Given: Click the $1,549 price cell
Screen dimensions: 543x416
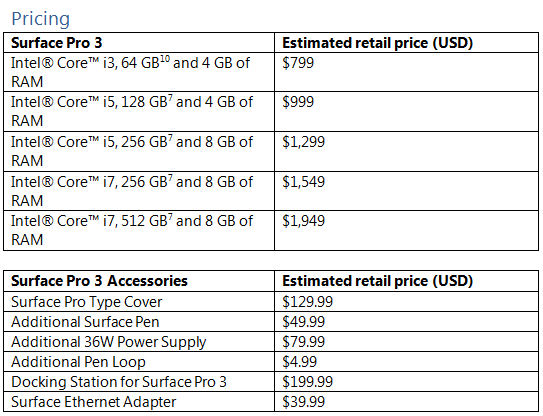Looking at the screenshot, I should 304,182.
